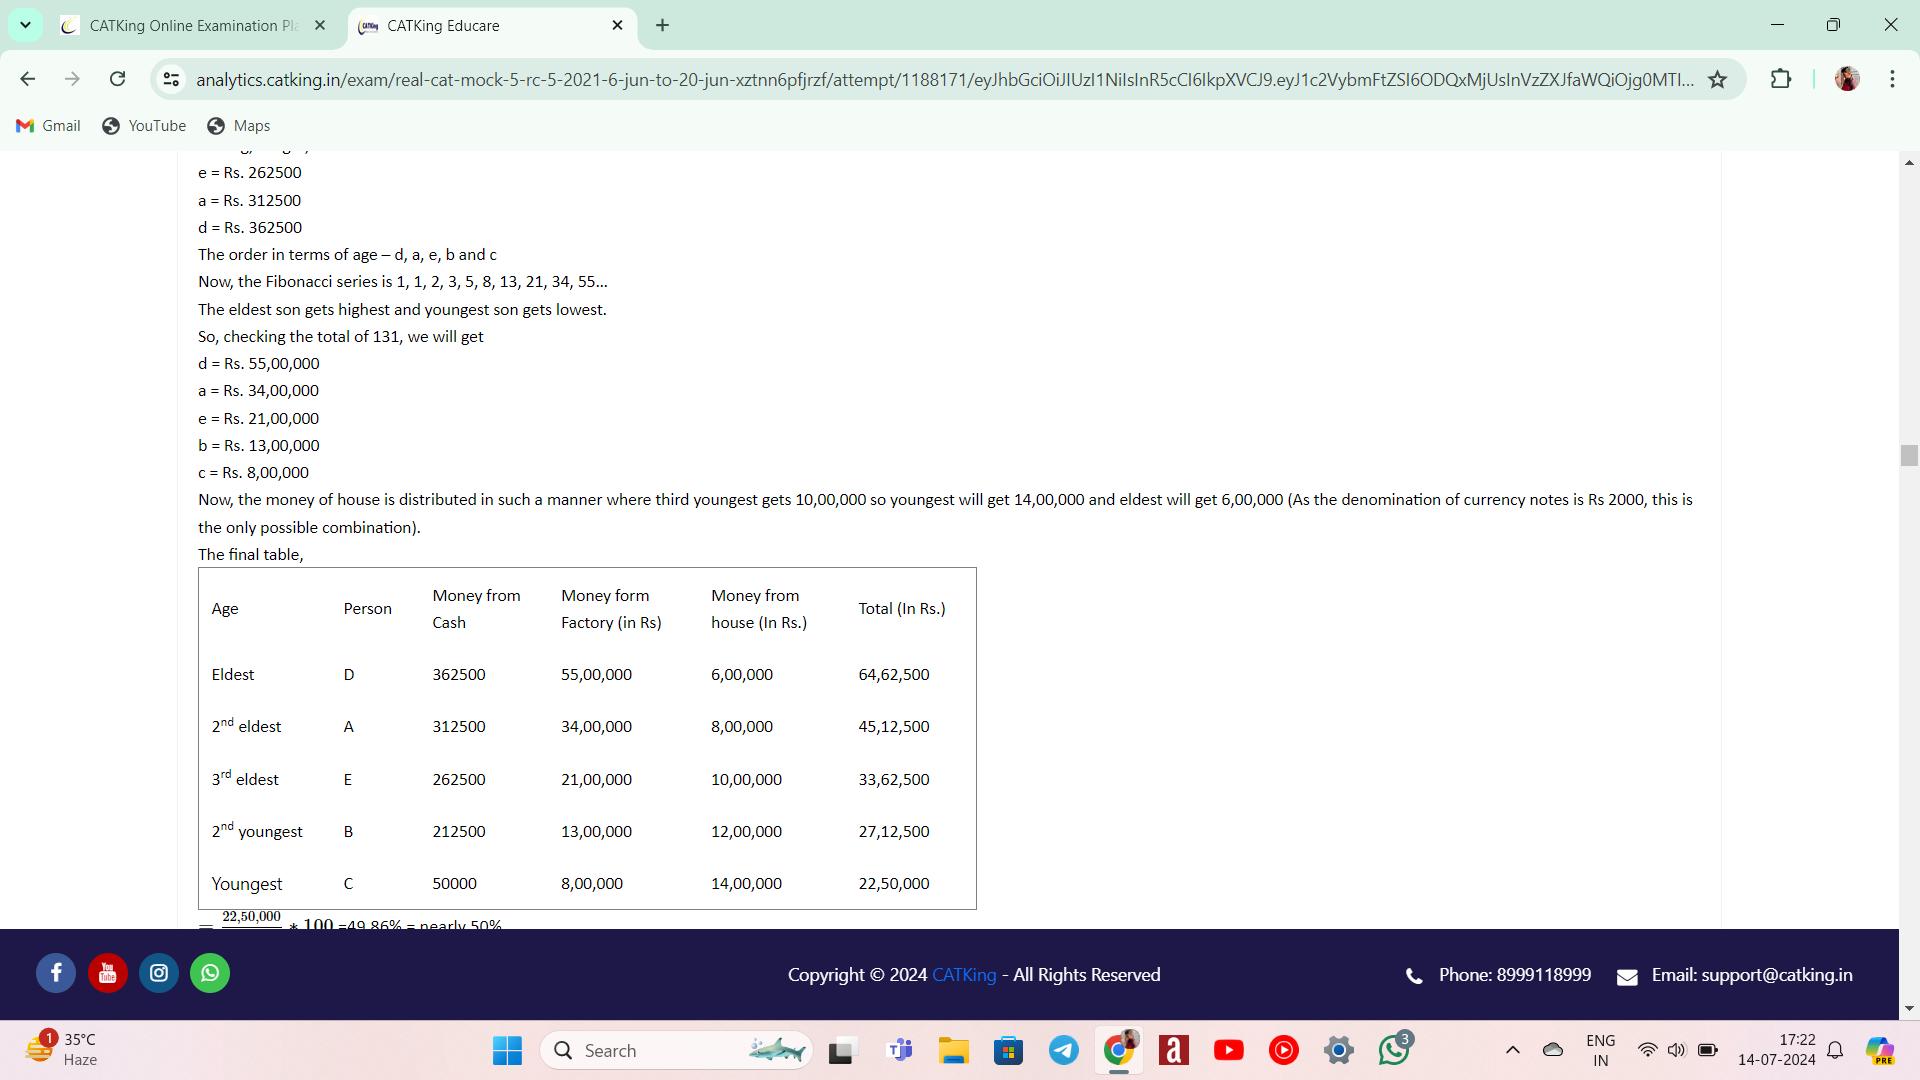Open the weather widget showing 35°C Haze
1920x1080 pixels.
[62, 1050]
